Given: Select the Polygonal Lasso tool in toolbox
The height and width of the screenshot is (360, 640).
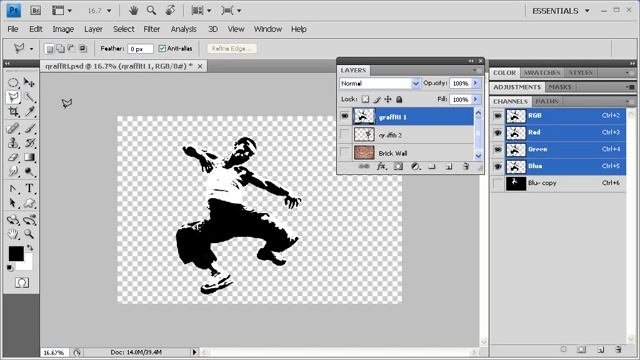Looking at the screenshot, I should tap(13, 97).
